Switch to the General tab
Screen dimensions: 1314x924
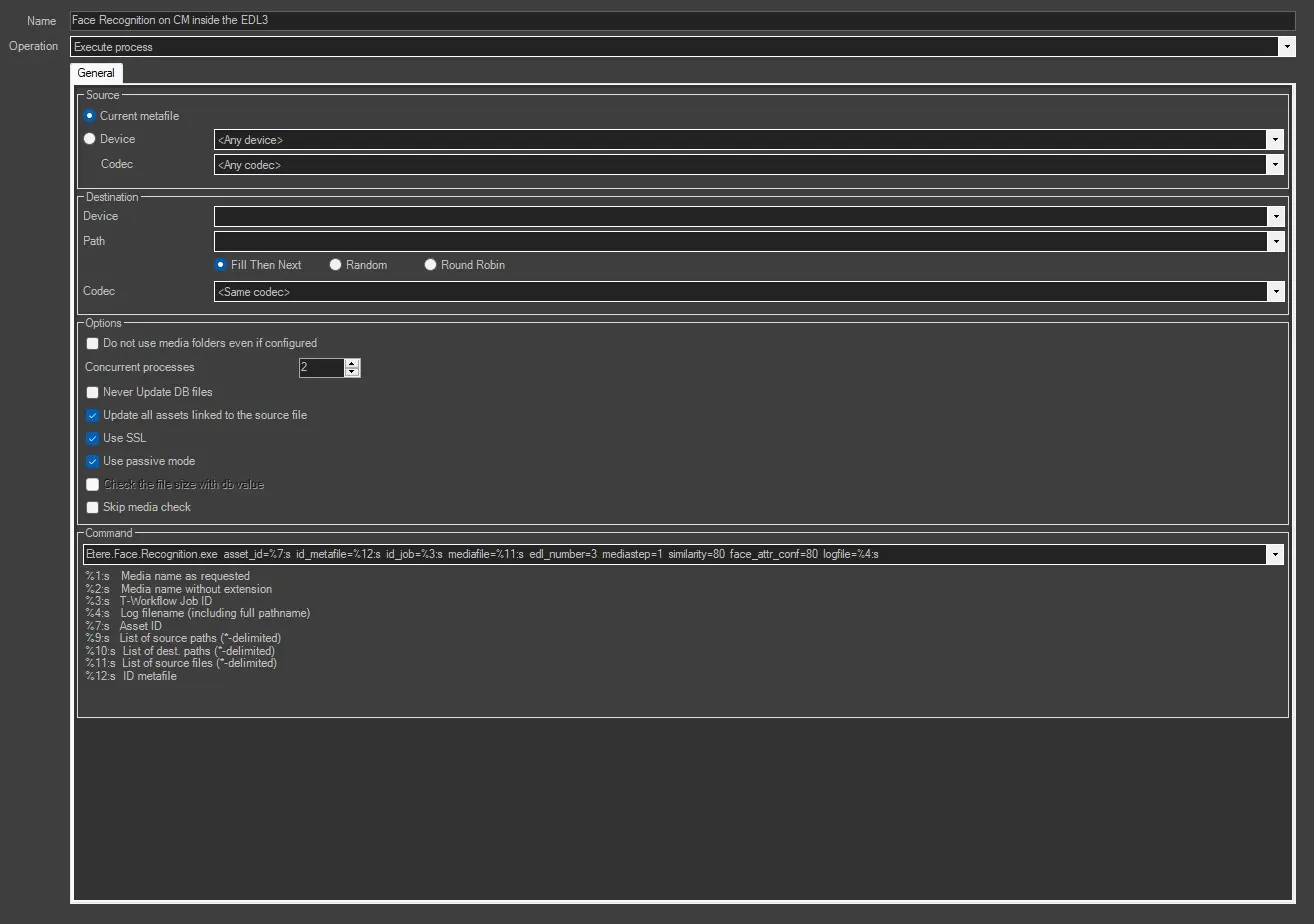(x=96, y=73)
